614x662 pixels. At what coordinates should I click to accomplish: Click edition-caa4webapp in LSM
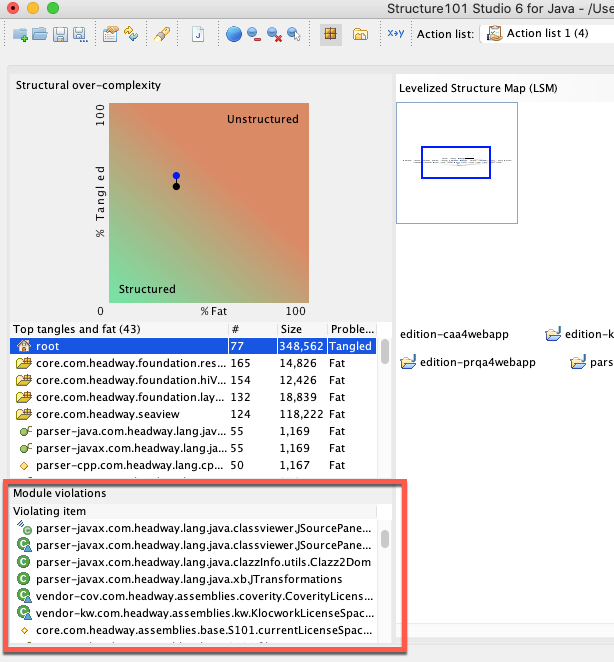(454, 334)
